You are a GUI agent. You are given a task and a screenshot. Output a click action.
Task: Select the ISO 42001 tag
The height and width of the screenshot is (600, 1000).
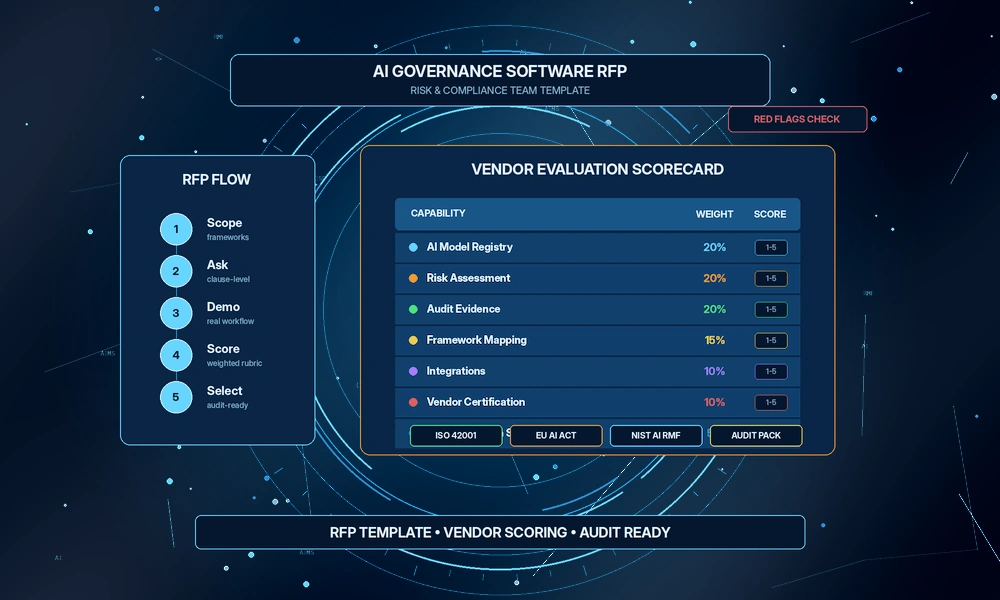pyautogui.click(x=456, y=435)
